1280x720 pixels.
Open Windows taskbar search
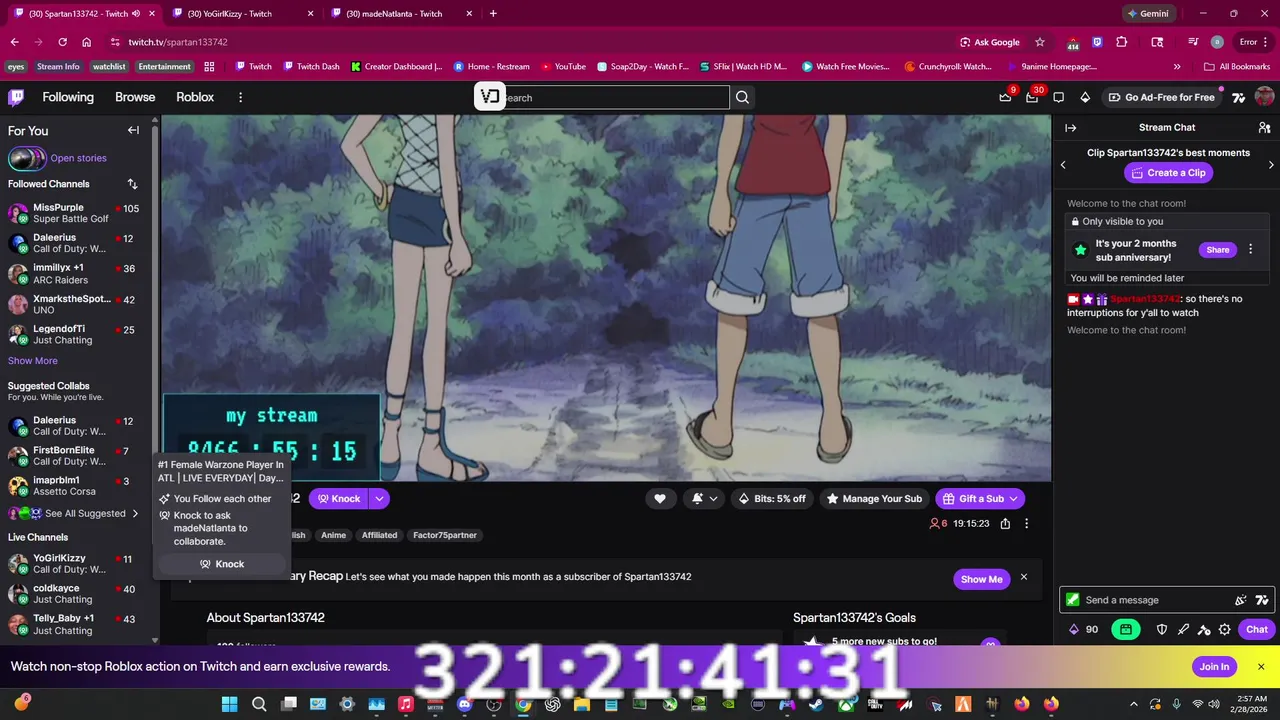(259, 704)
